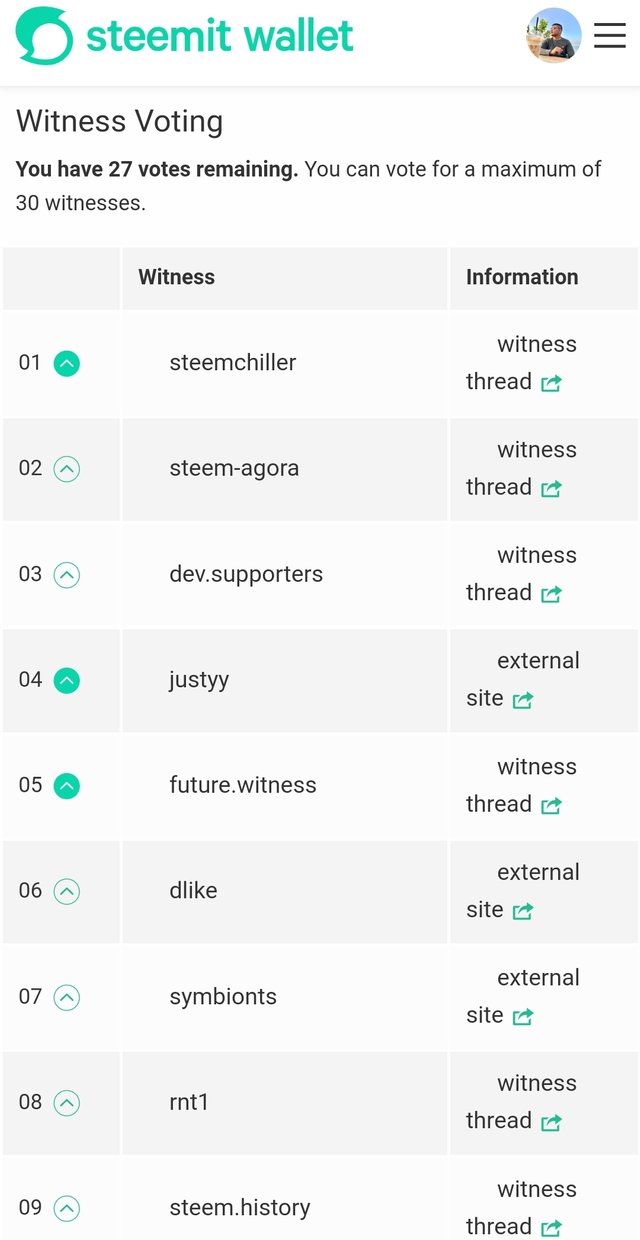
Task: Upvote the steem-agora witness
Action: [66, 469]
